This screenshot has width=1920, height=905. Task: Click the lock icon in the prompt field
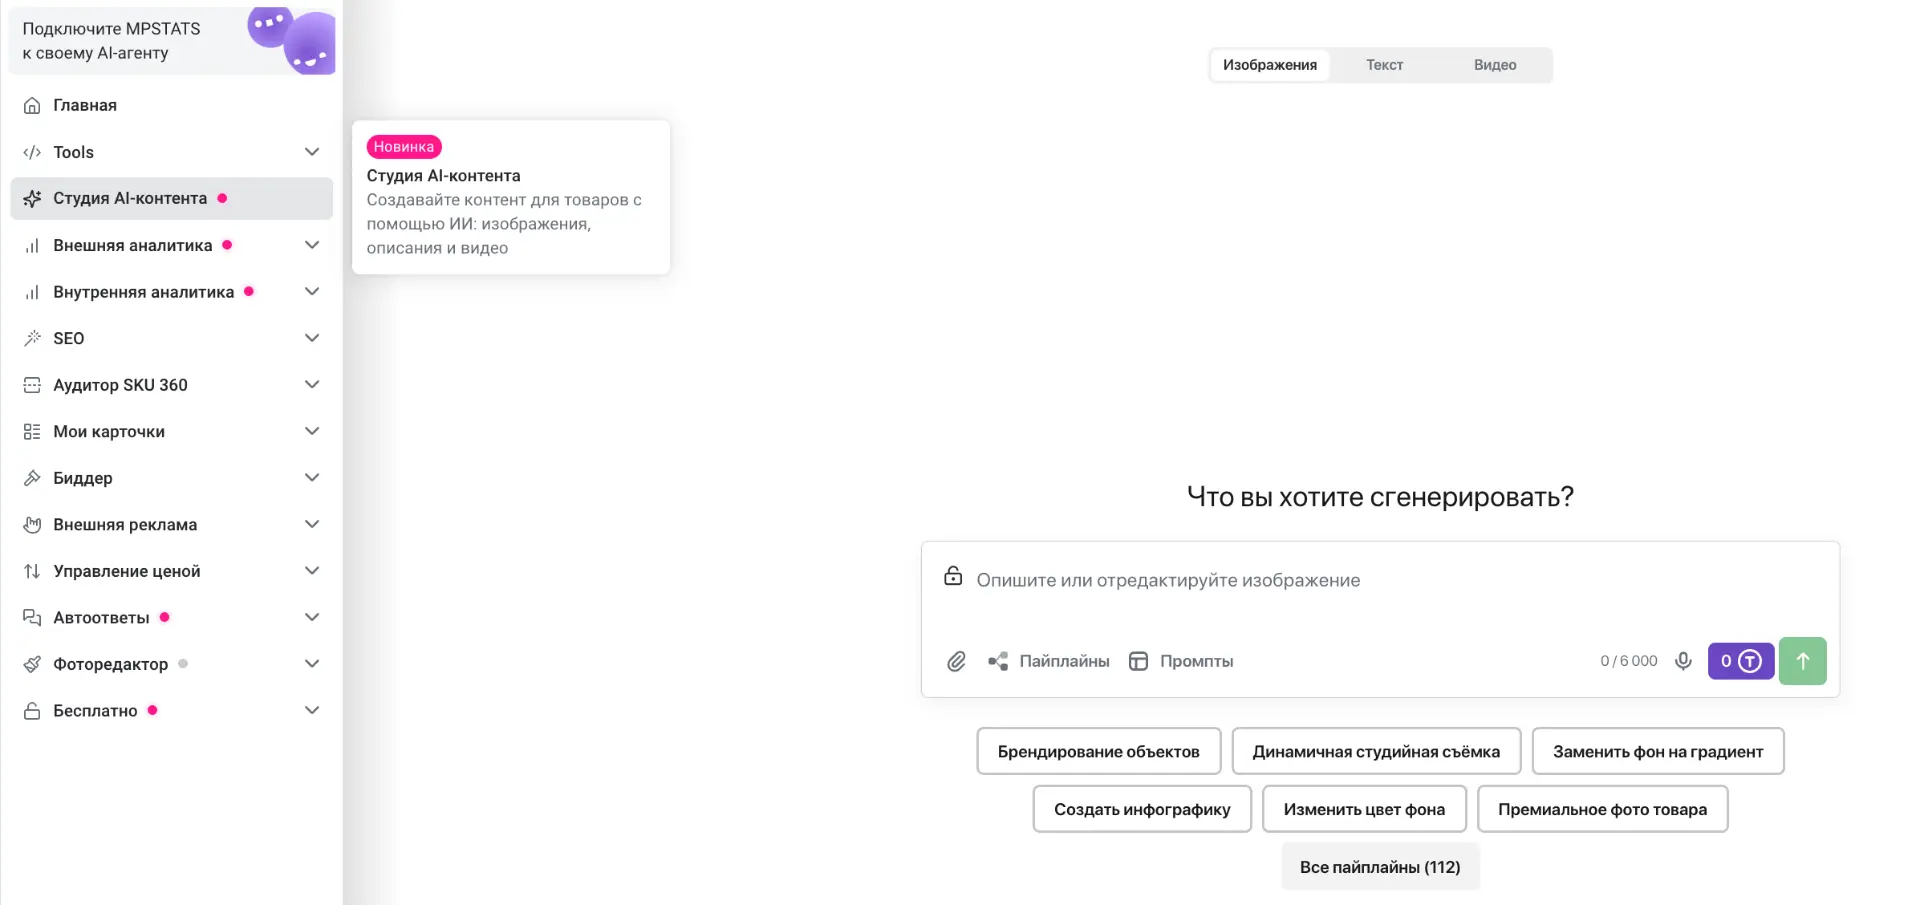953,576
